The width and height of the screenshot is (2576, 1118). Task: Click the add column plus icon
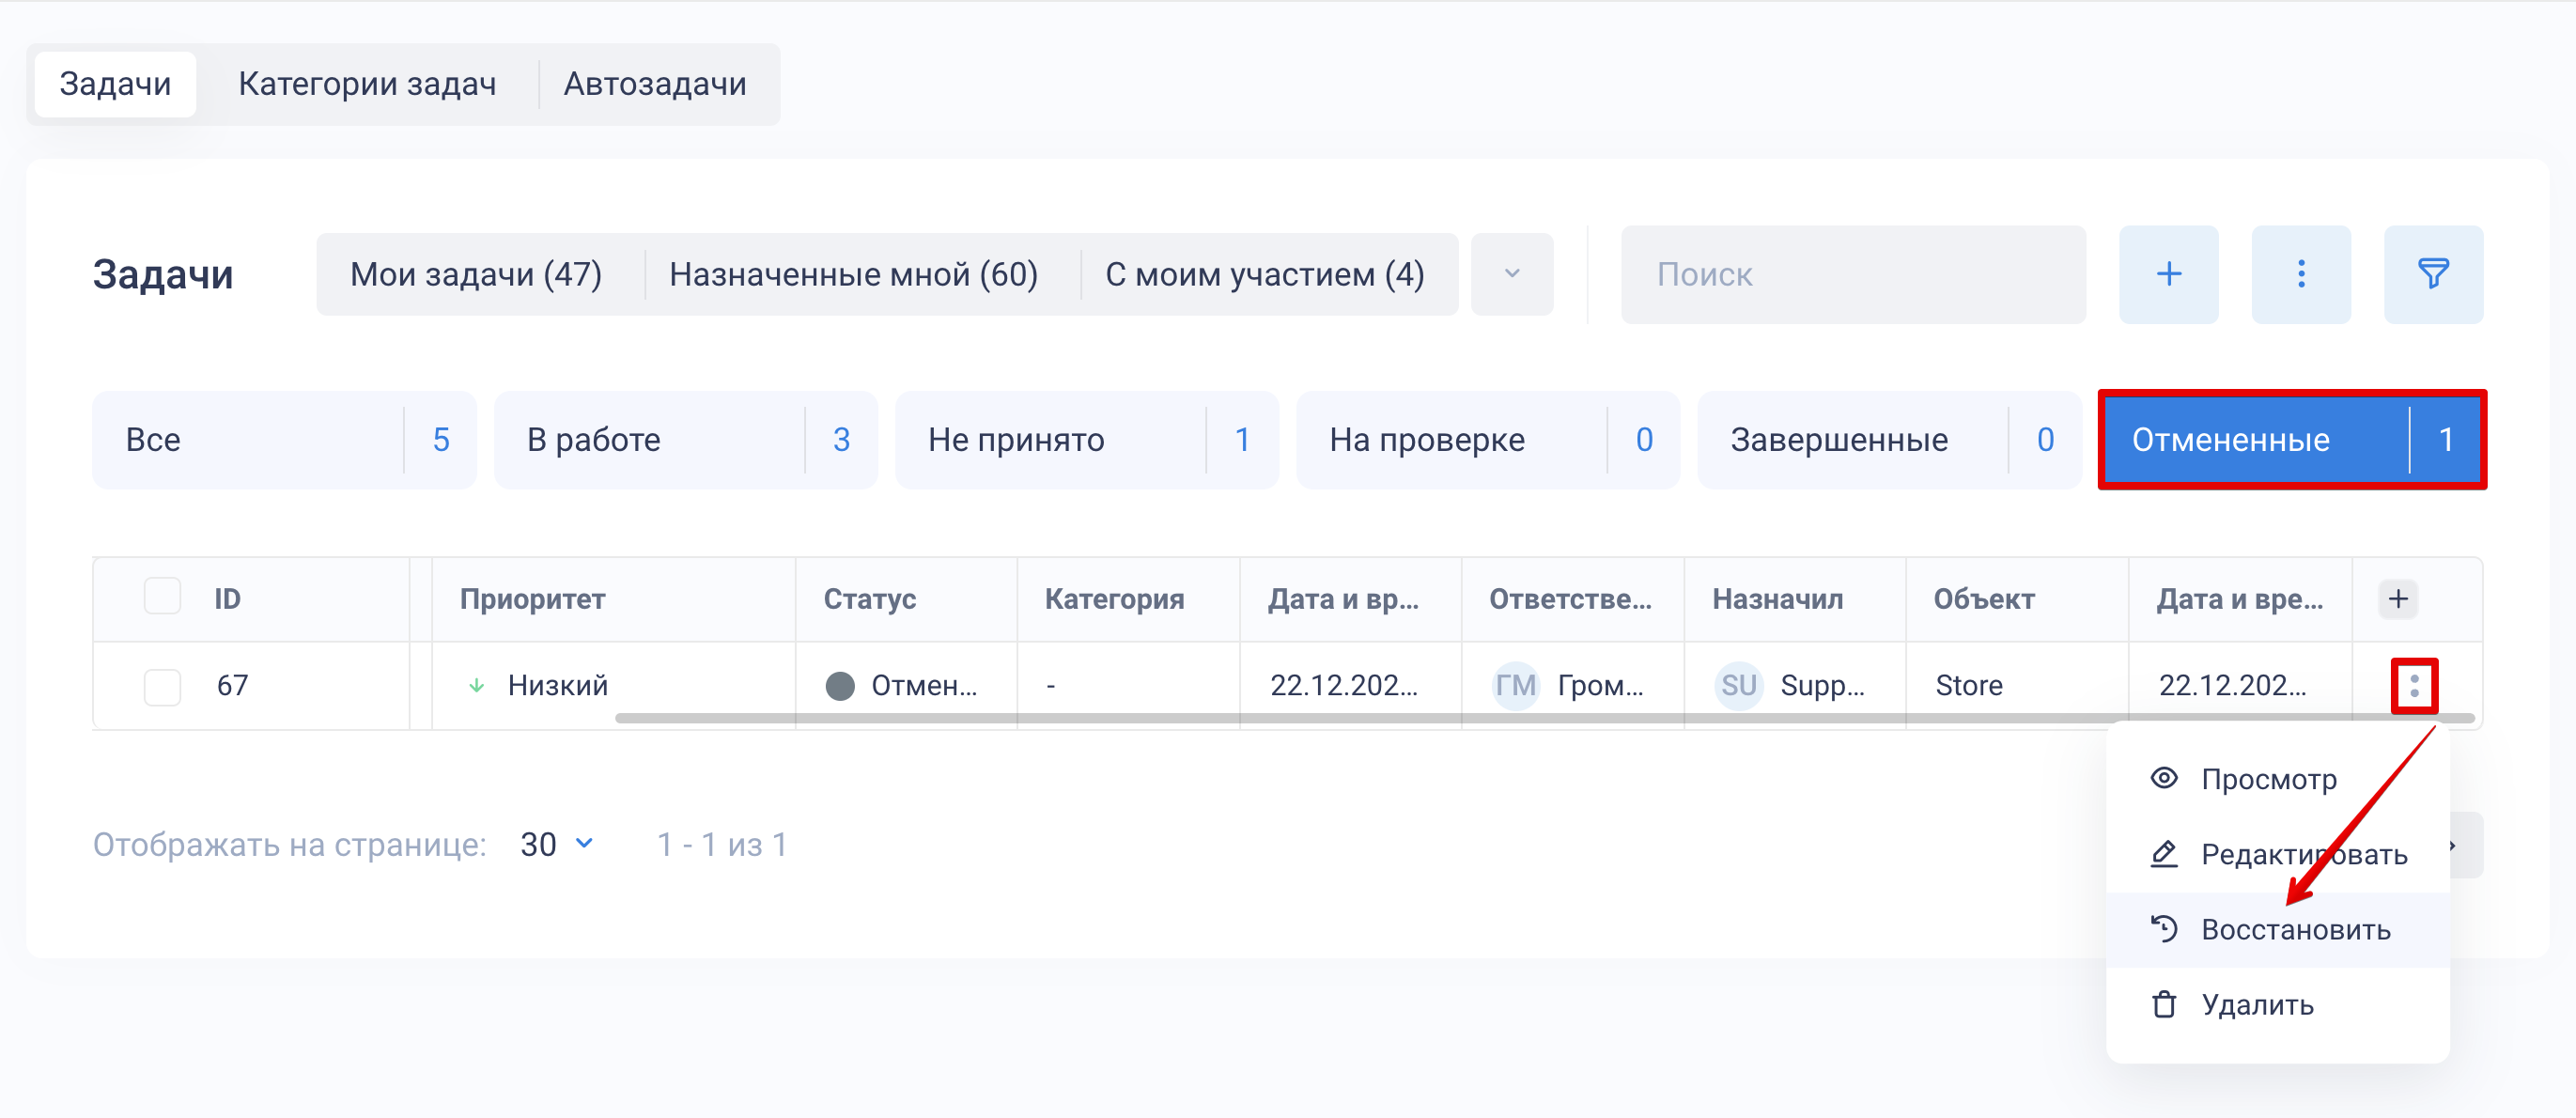click(2397, 599)
